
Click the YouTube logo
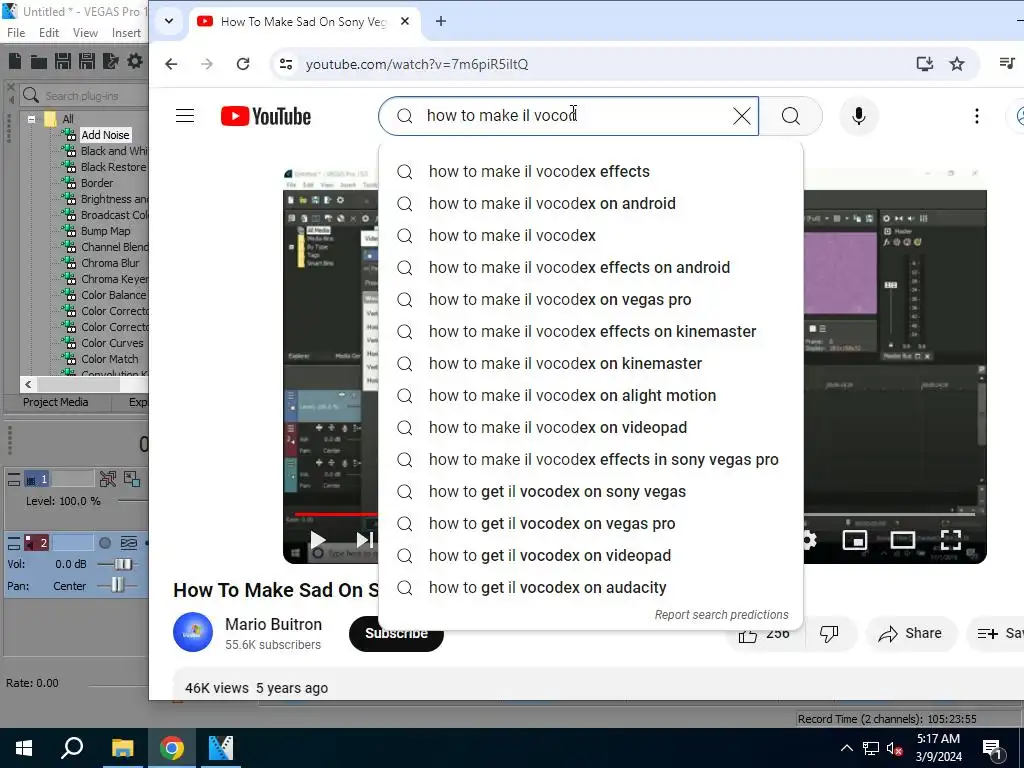266,116
